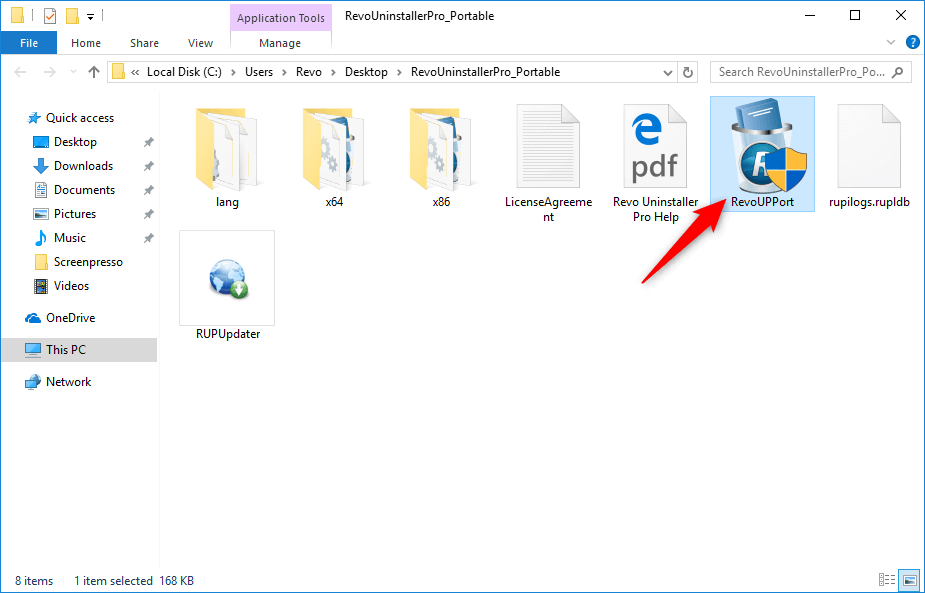This screenshot has height=593, width=925.
Task: Click the Users breadcrumb
Action: point(259,72)
